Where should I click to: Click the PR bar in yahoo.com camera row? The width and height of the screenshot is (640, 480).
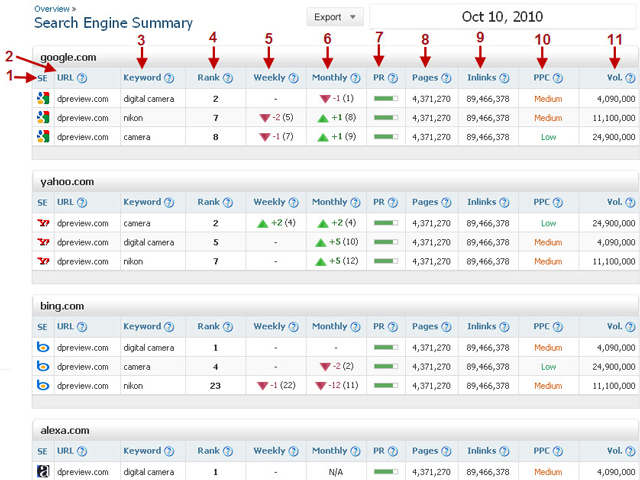point(386,223)
